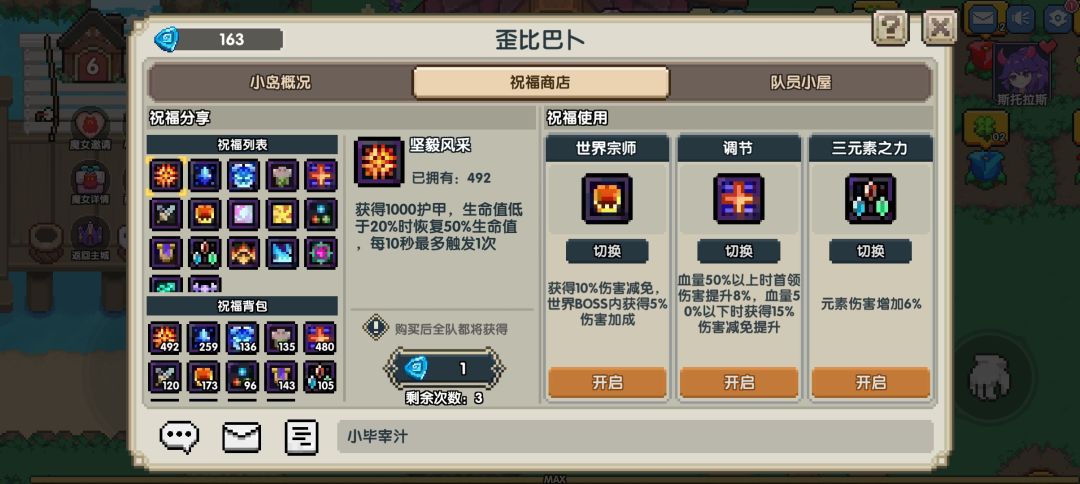Select the blessing with 480 count in backpack
Image resolution: width=1080 pixels, height=484 pixels.
[x=320, y=338]
